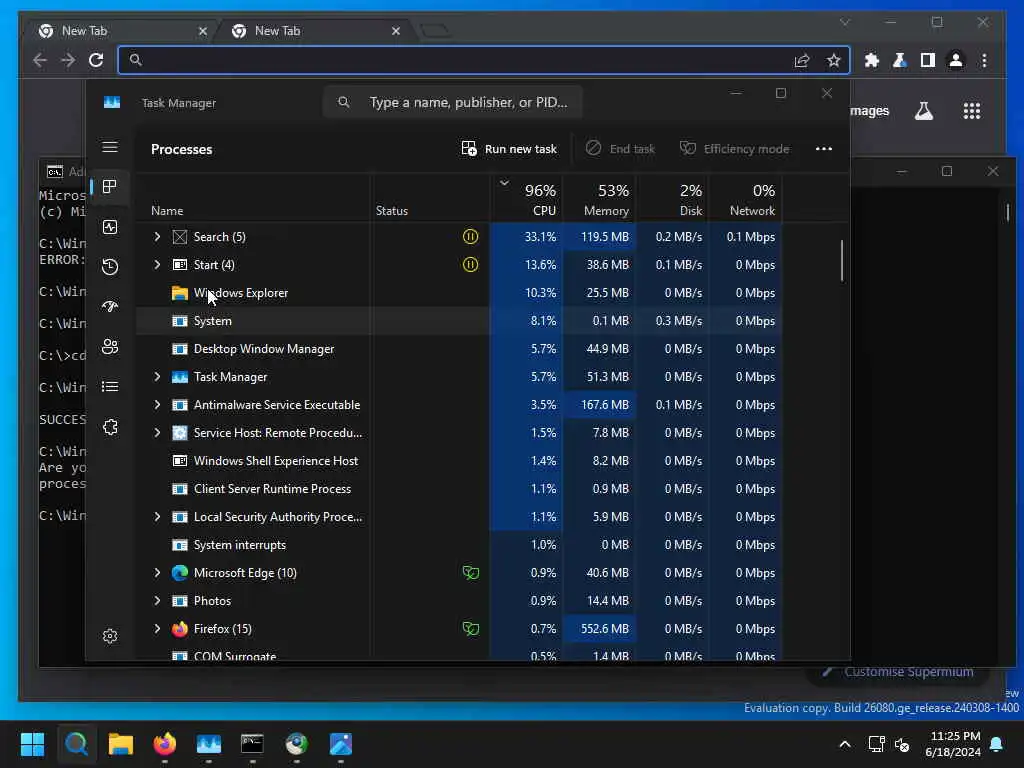Open the Google apps grid icon
Image resolution: width=1024 pixels, height=768 pixels.
pyautogui.click(x=972, y=111)
